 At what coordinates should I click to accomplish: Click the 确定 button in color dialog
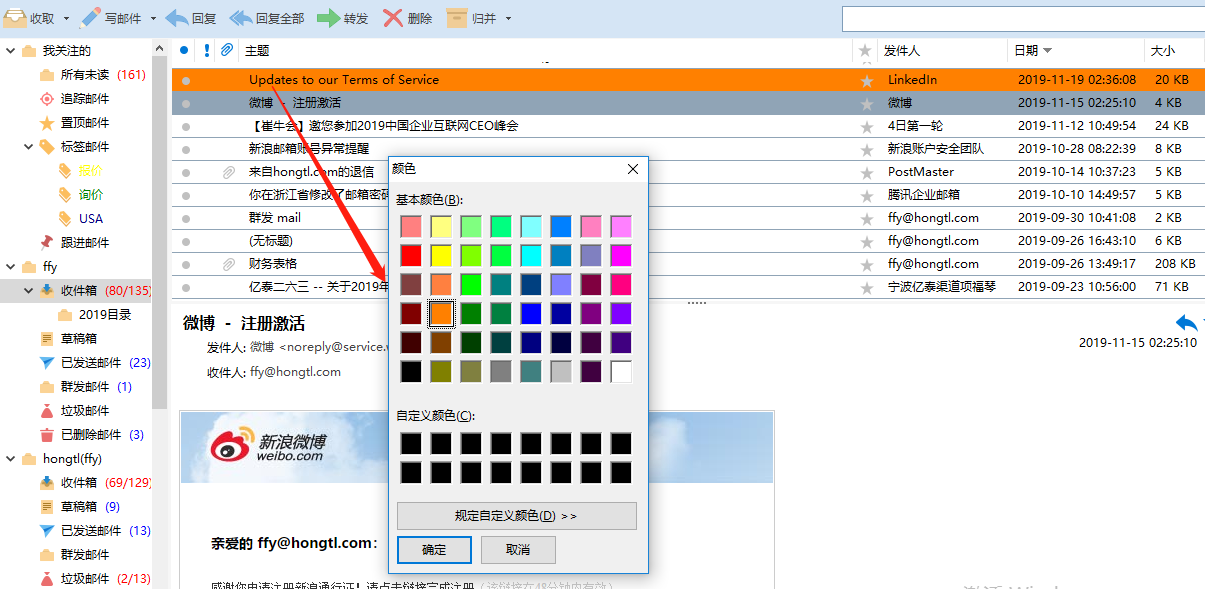[x=433, y=550]
